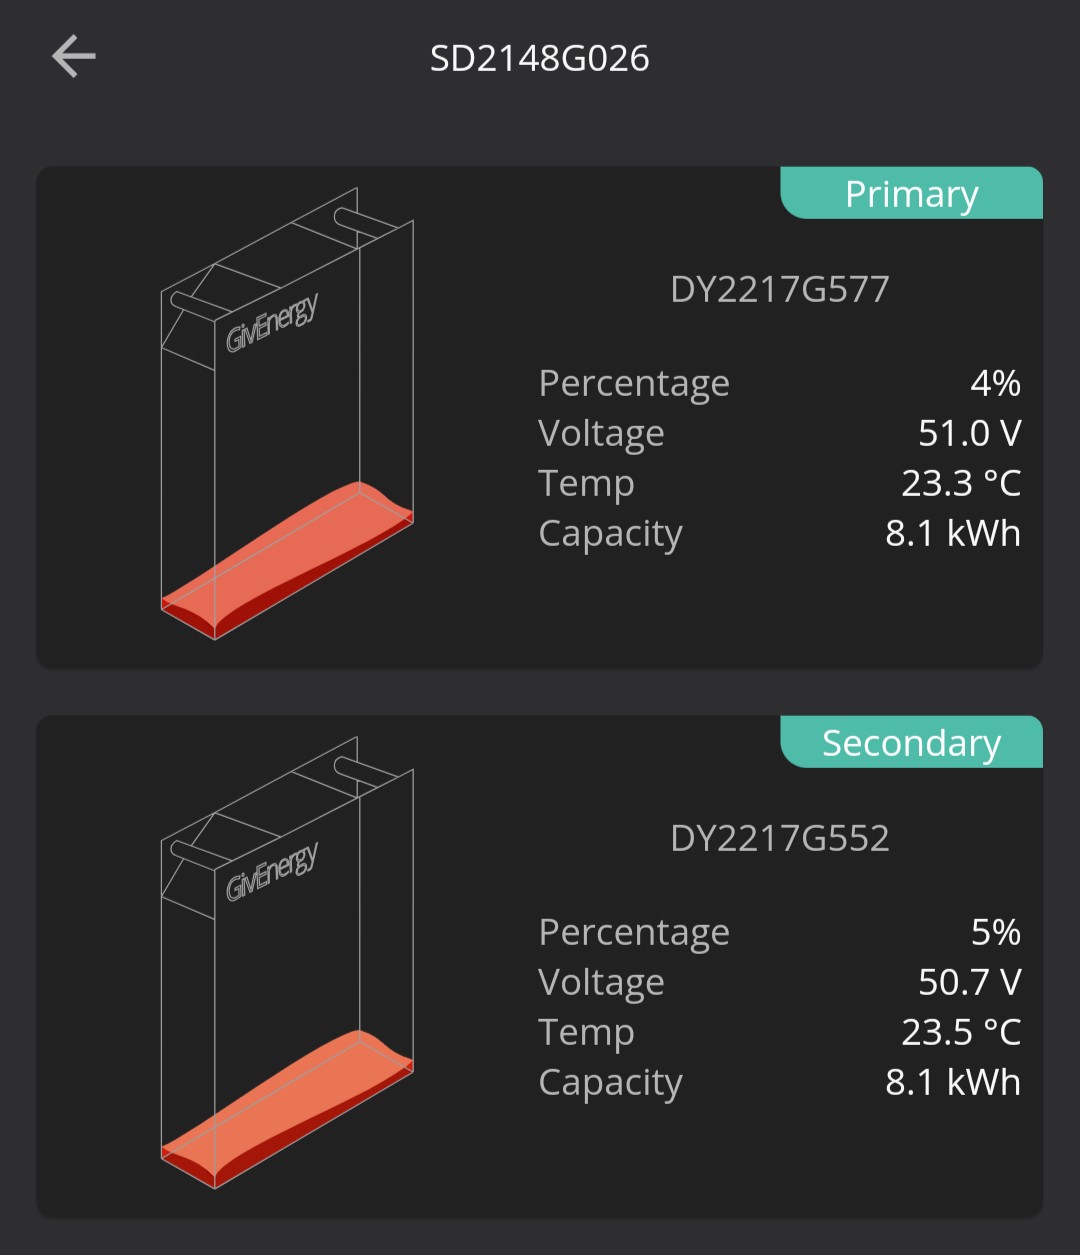Tap serial number DY2217G577
This screenshot has width=1080, height=1255.
pos(780,289)
